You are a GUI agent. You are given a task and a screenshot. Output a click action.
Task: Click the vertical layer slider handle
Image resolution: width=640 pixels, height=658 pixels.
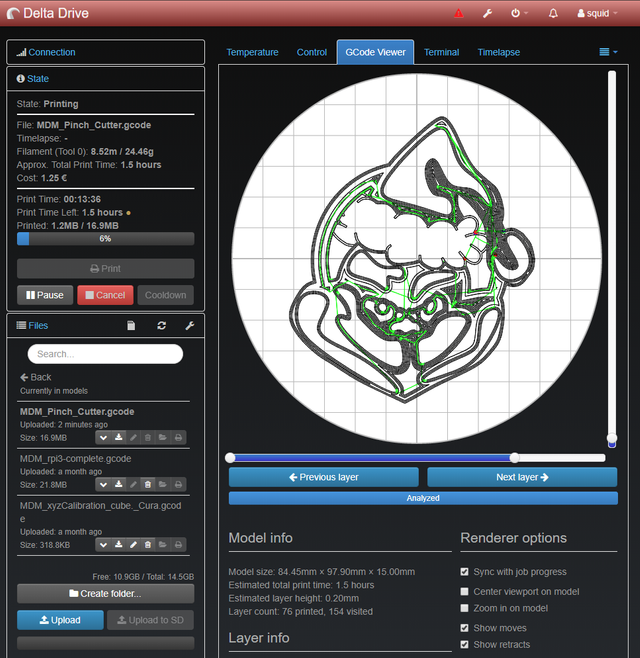coord(612,438)
